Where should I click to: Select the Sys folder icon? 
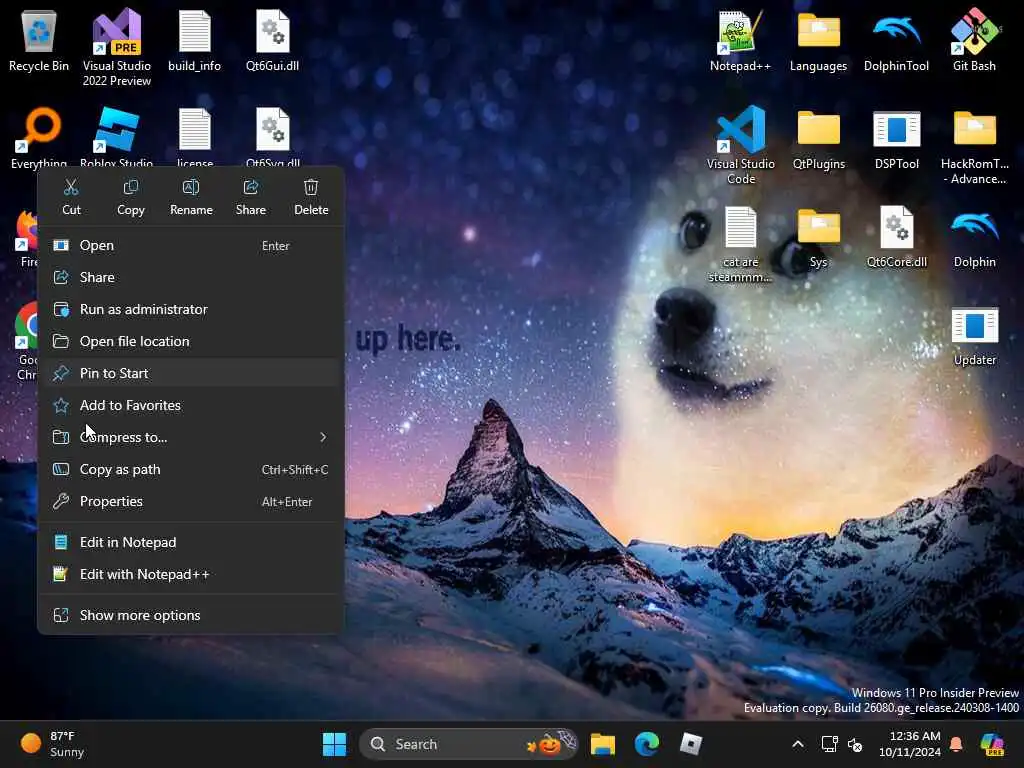pyautogui.click(x=818, y=236)
